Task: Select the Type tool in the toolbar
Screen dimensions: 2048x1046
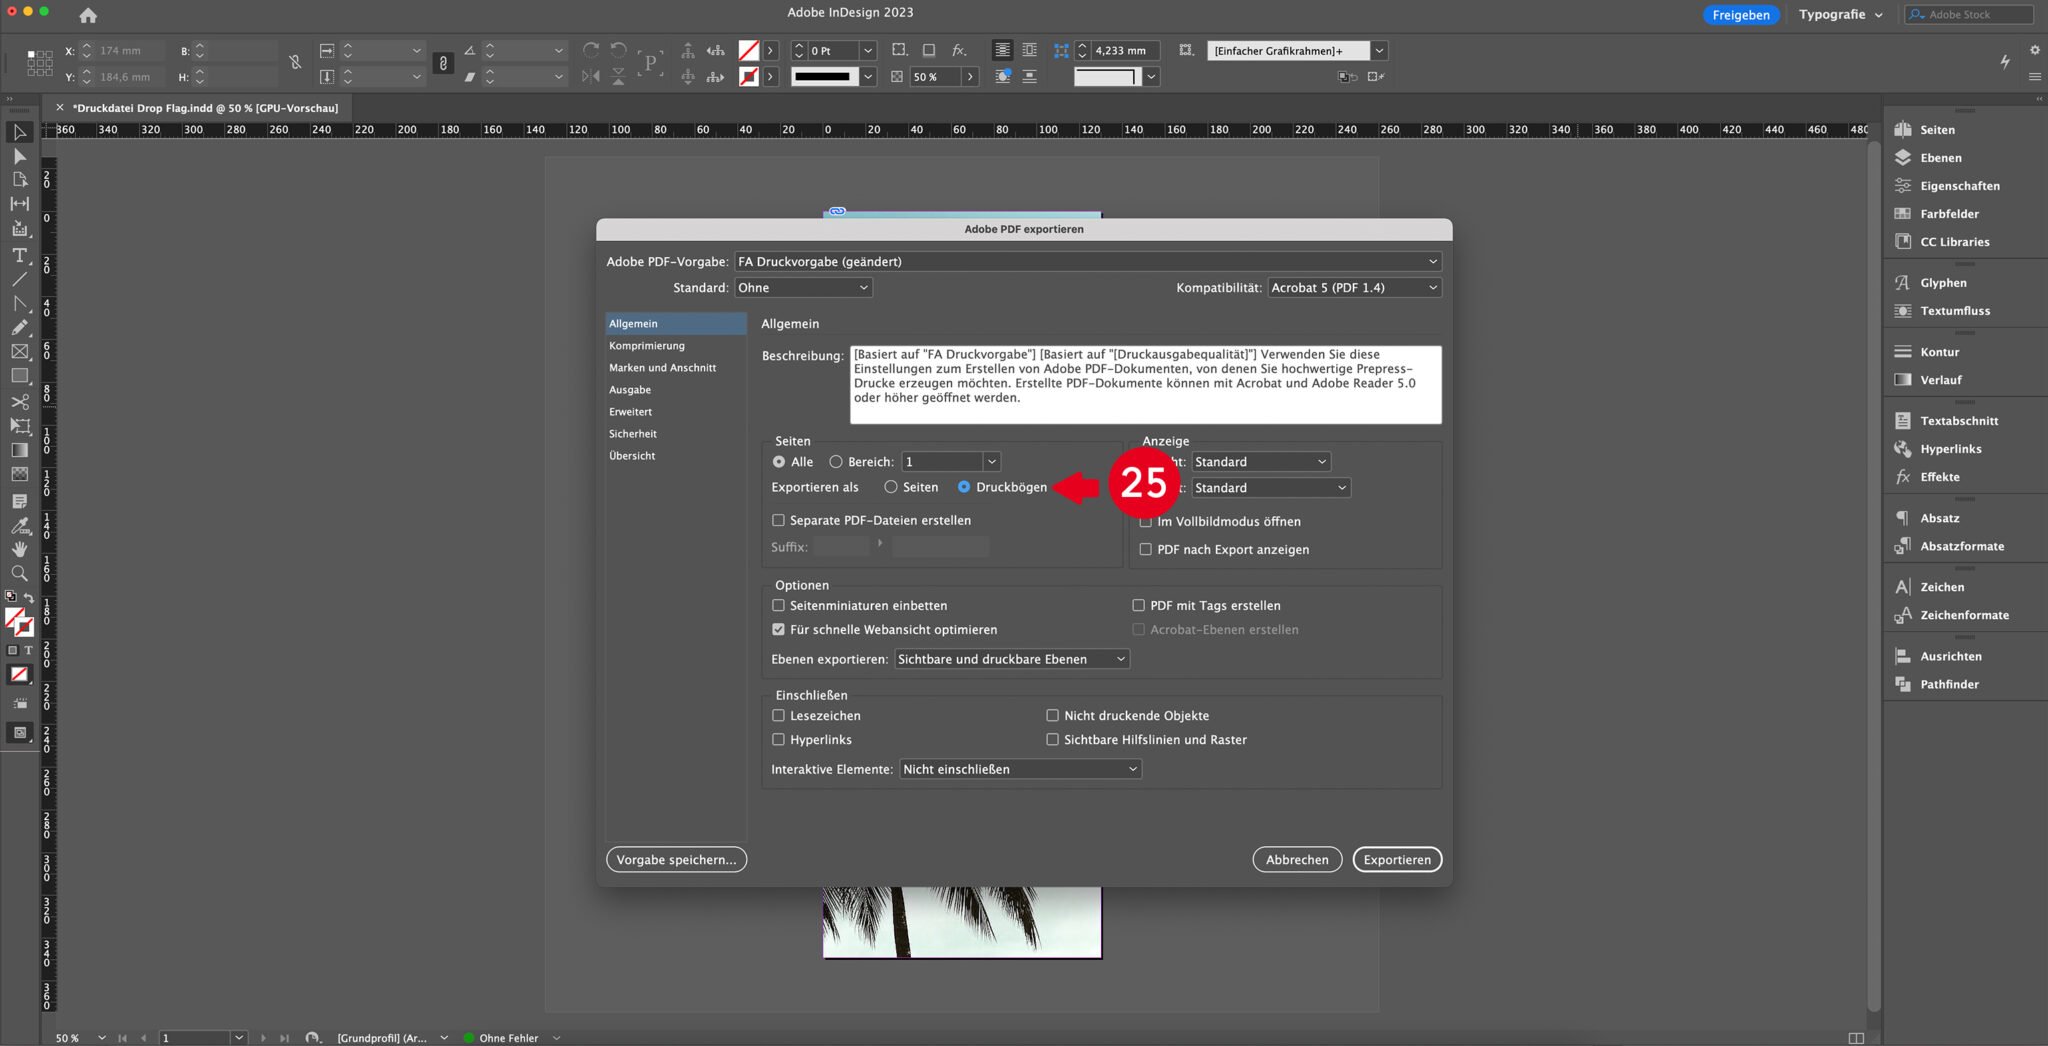Action: pos(18,256)
